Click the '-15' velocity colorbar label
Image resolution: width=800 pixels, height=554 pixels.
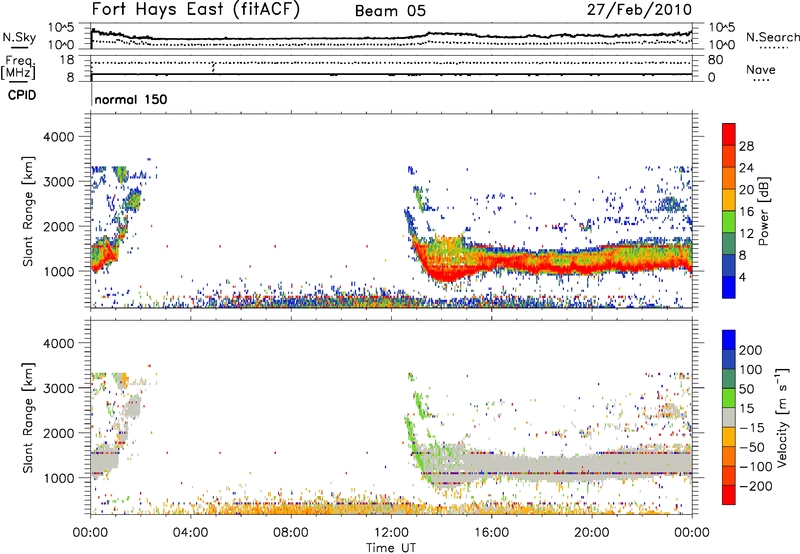pos(752,428)
